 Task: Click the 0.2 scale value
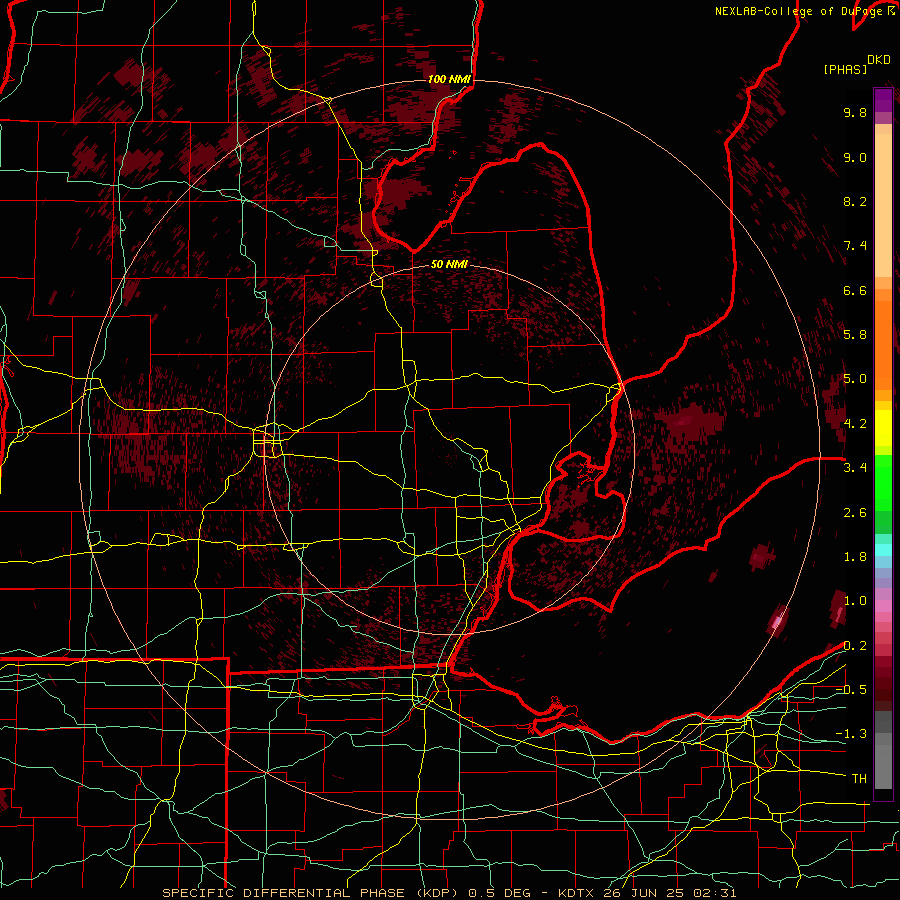855,646
